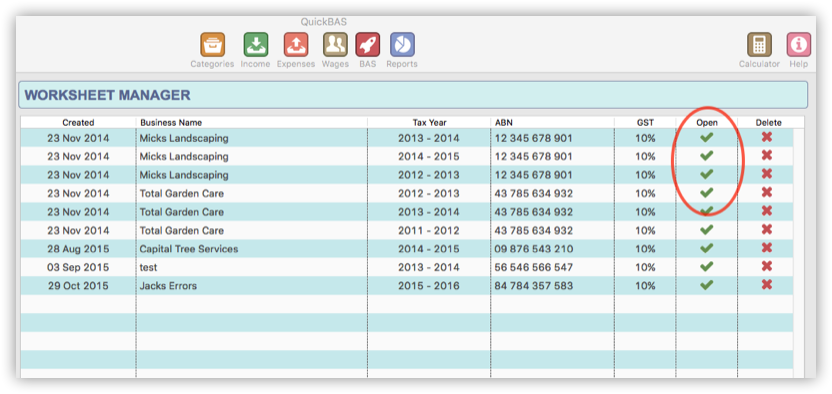Open the red Expenses icon
The image size is (832, 394).
tap(296, 45)
